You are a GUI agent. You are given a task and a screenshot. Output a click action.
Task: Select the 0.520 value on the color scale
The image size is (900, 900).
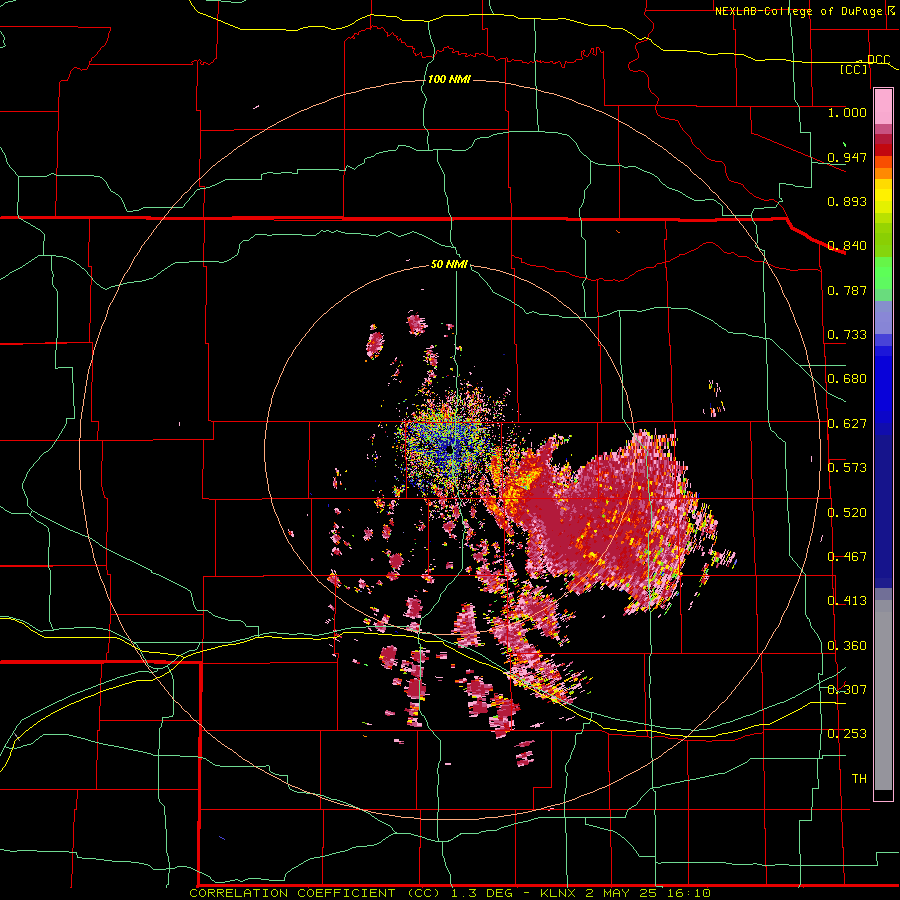(x=847, y=513)
